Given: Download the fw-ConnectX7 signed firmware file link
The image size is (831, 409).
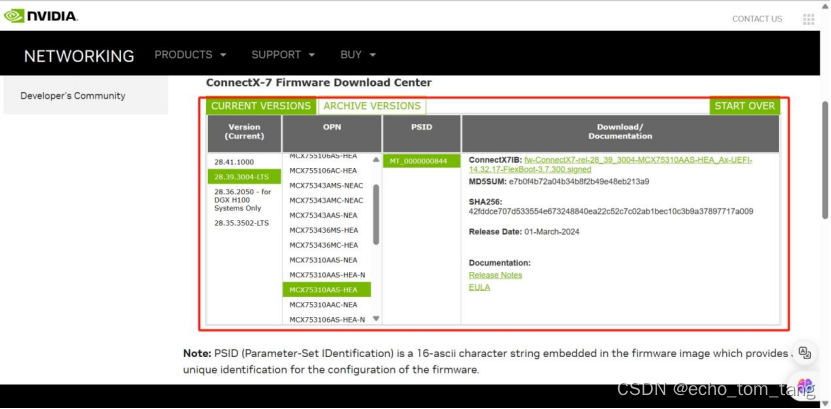Looking at the screenshot, I should pyautogui.click(x=611, y=165).
